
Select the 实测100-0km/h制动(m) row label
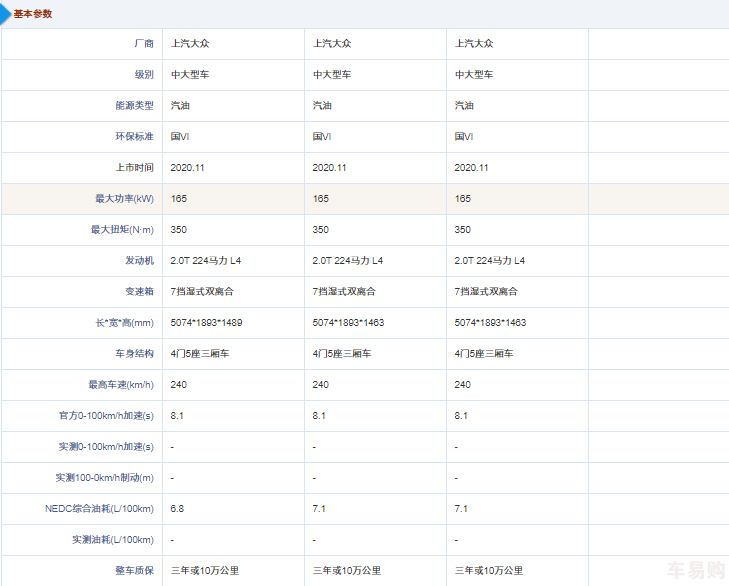coord(105,478)
